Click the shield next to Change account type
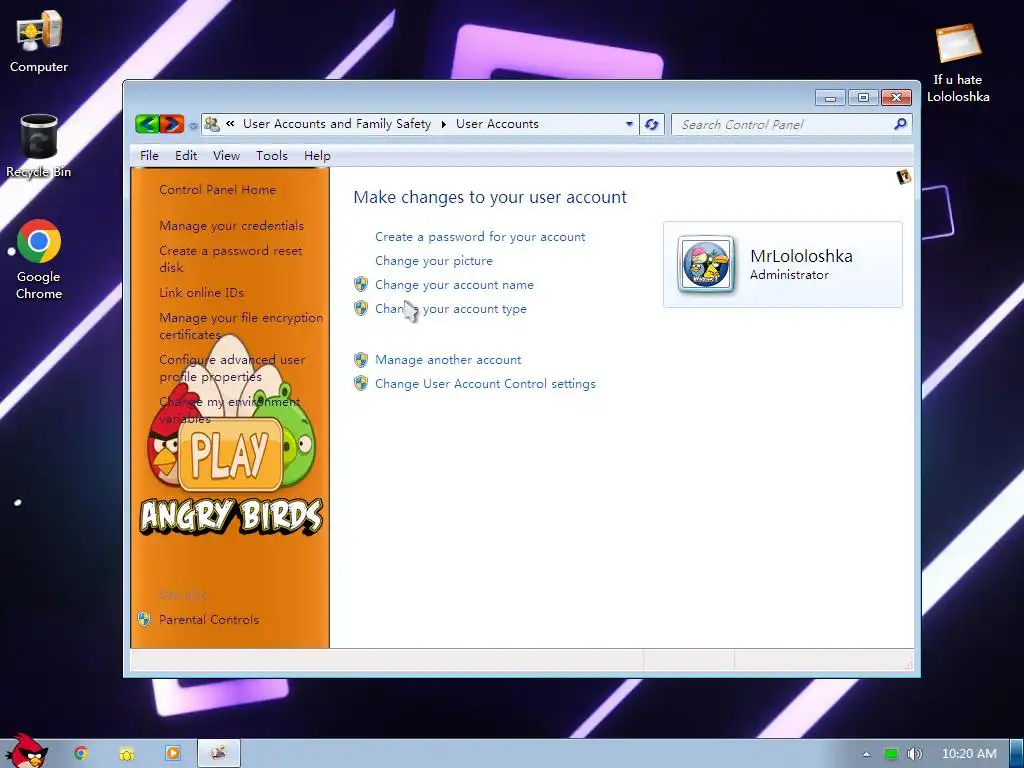1024x768 pixels. [360, 308]
